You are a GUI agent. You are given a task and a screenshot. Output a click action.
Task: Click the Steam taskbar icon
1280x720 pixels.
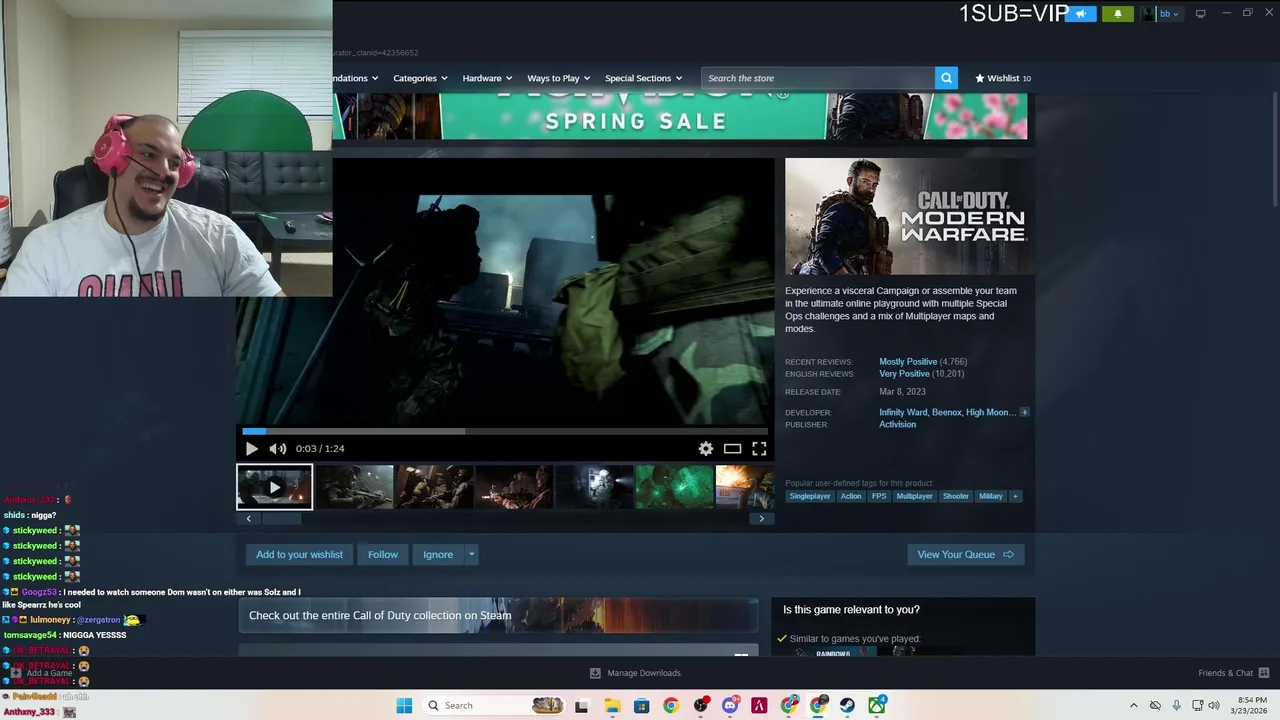pos(847,705)
